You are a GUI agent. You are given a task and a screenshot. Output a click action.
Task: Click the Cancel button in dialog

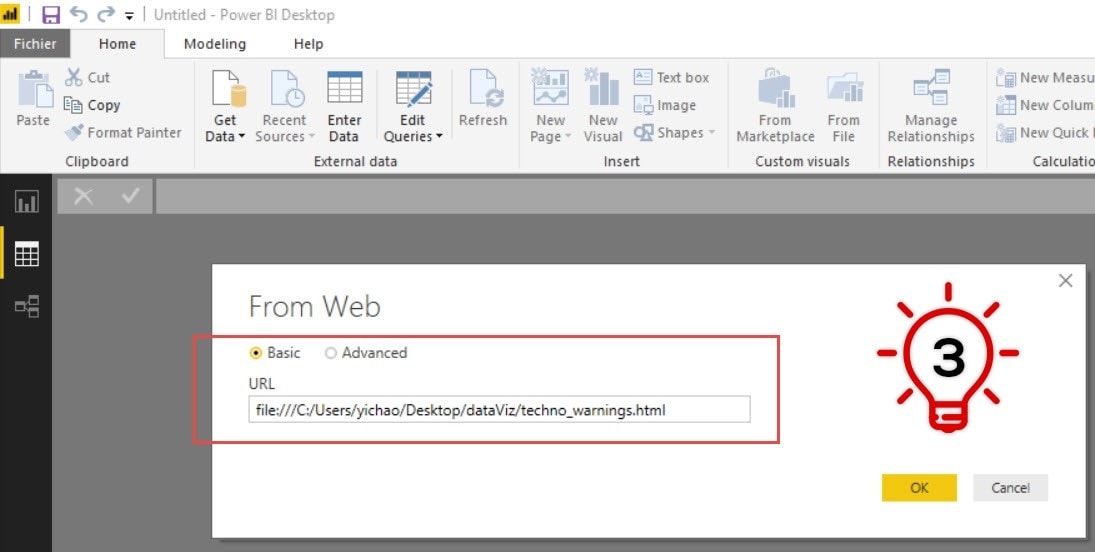1010,487
